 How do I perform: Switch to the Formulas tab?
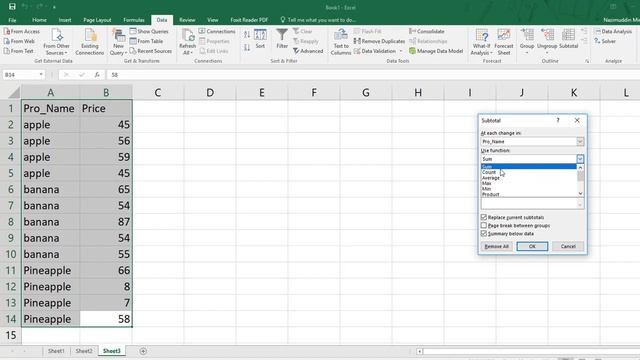click(134, 20)
